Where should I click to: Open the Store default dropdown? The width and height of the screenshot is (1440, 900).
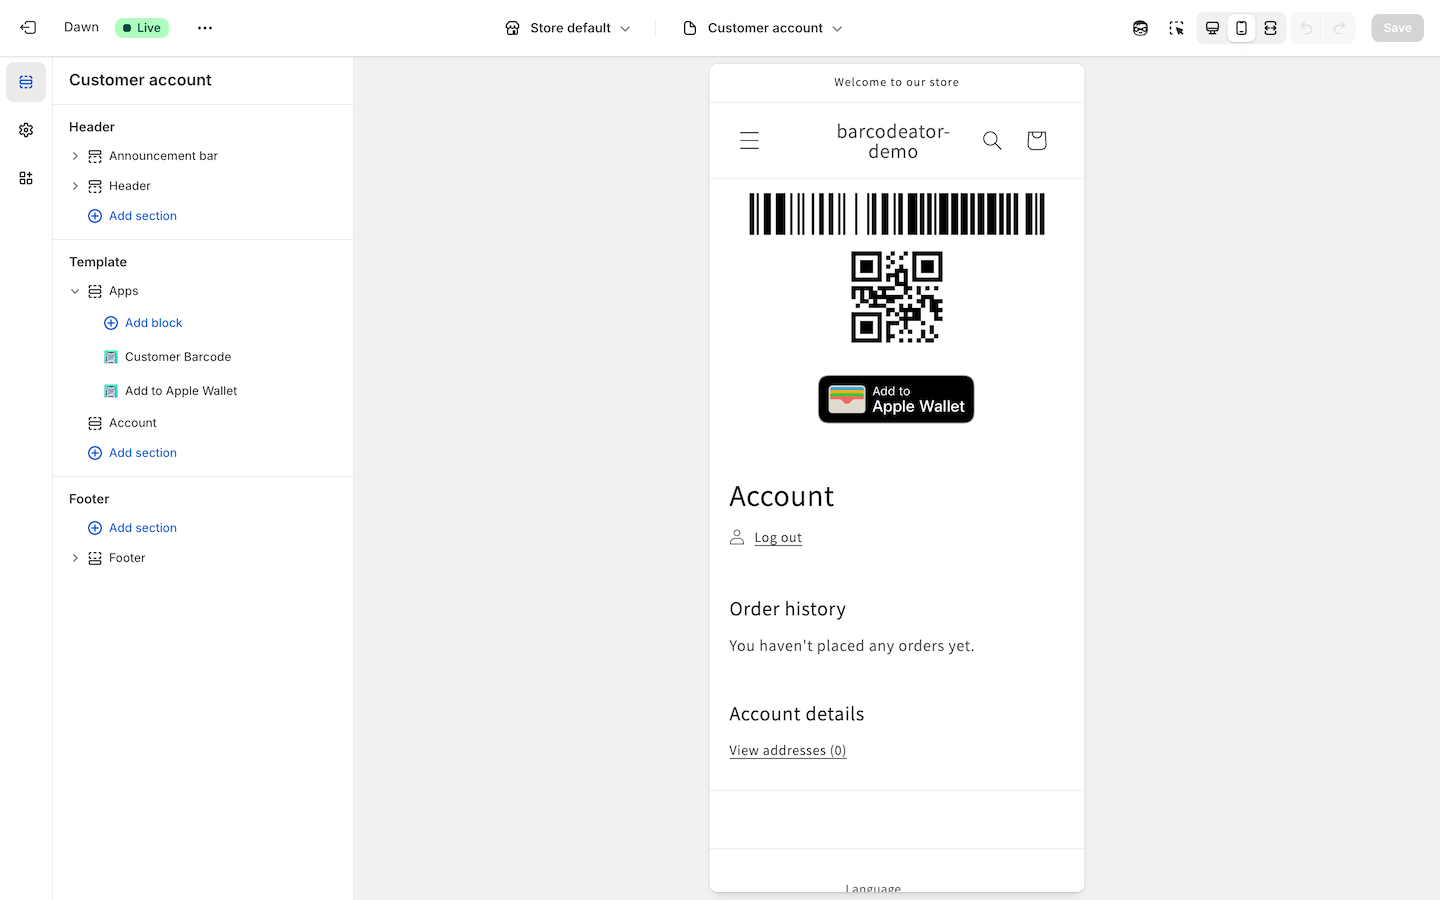[x=567, y=27]
